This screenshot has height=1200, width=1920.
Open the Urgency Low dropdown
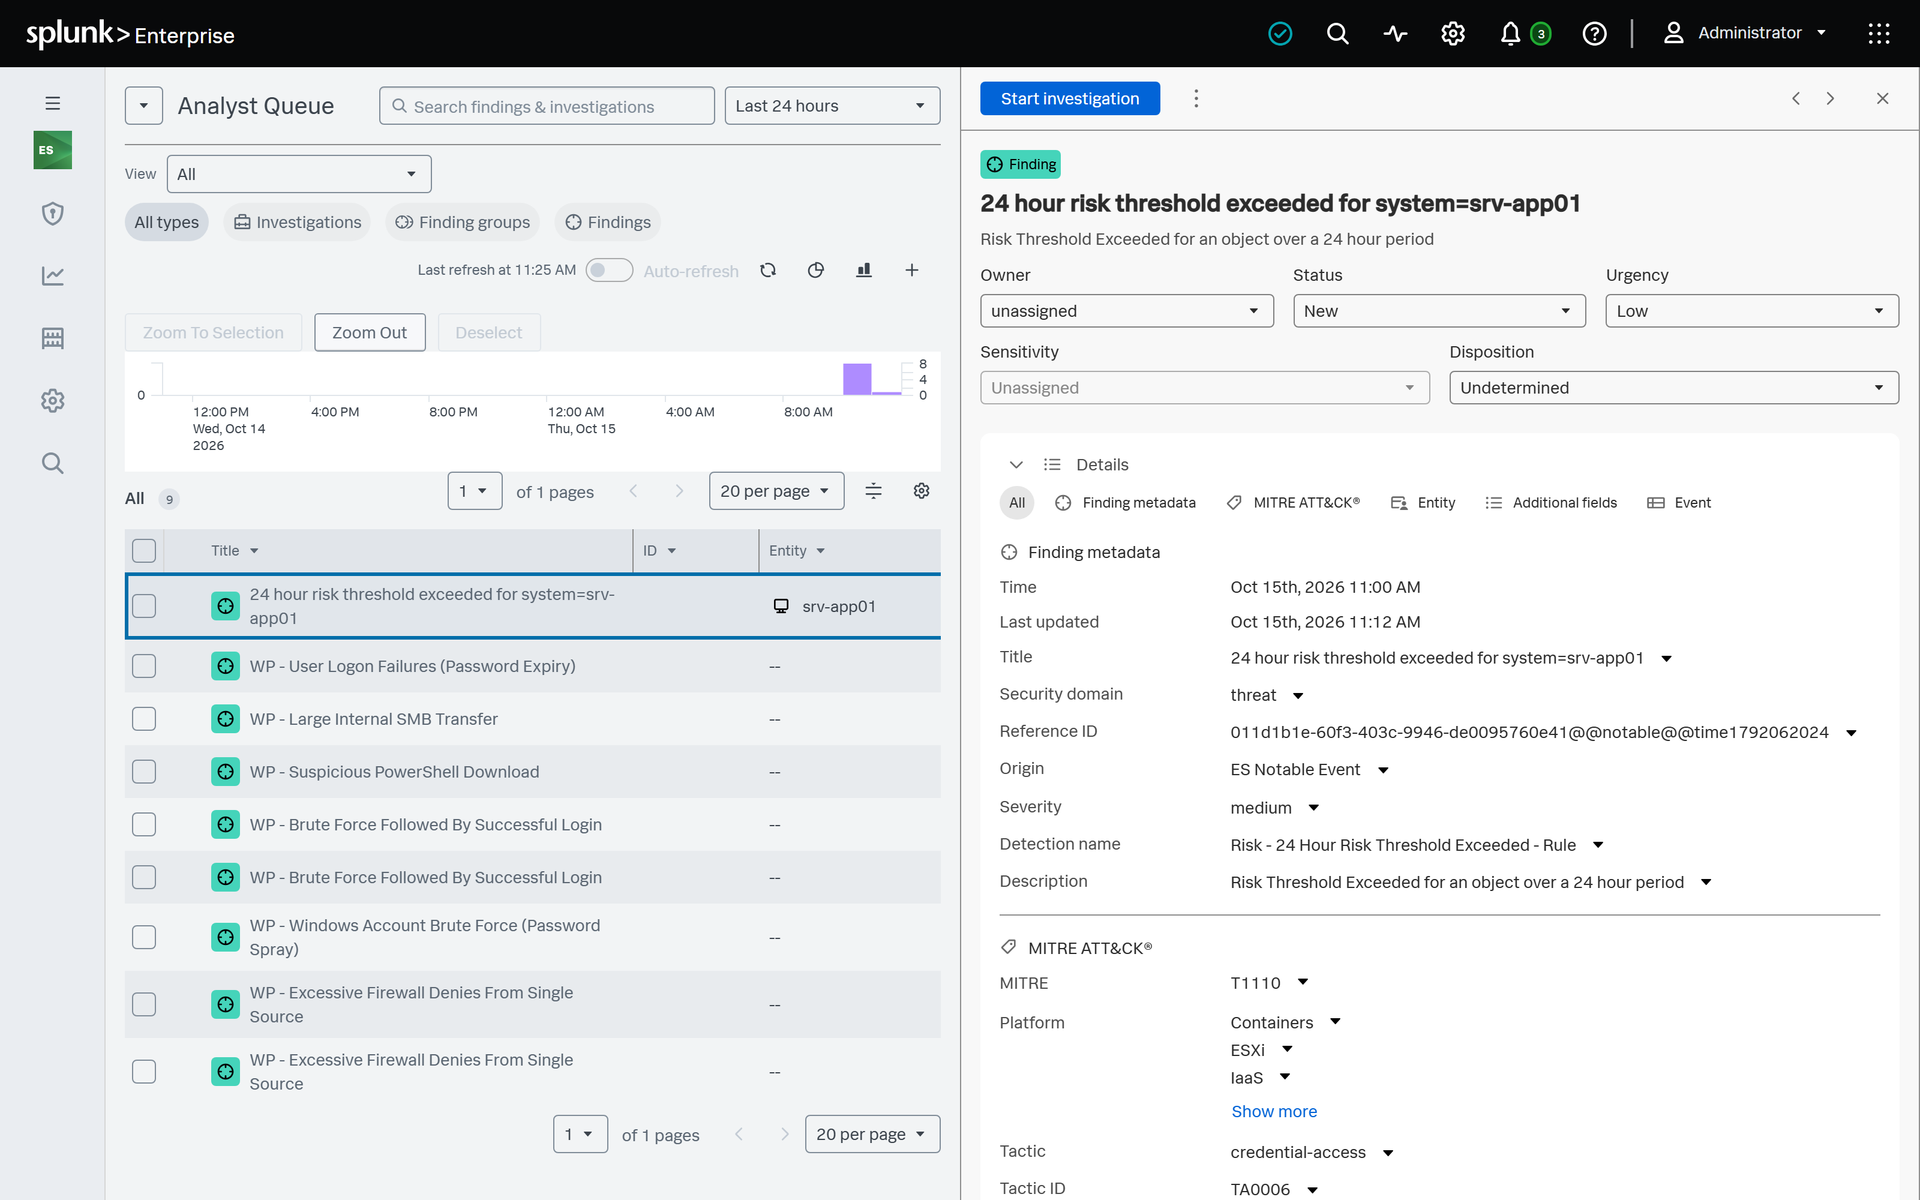(1752, 311)
